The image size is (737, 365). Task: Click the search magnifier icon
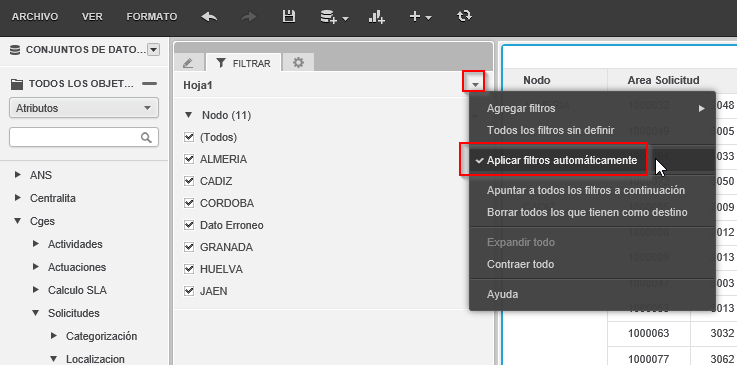(x=146, y=137)
